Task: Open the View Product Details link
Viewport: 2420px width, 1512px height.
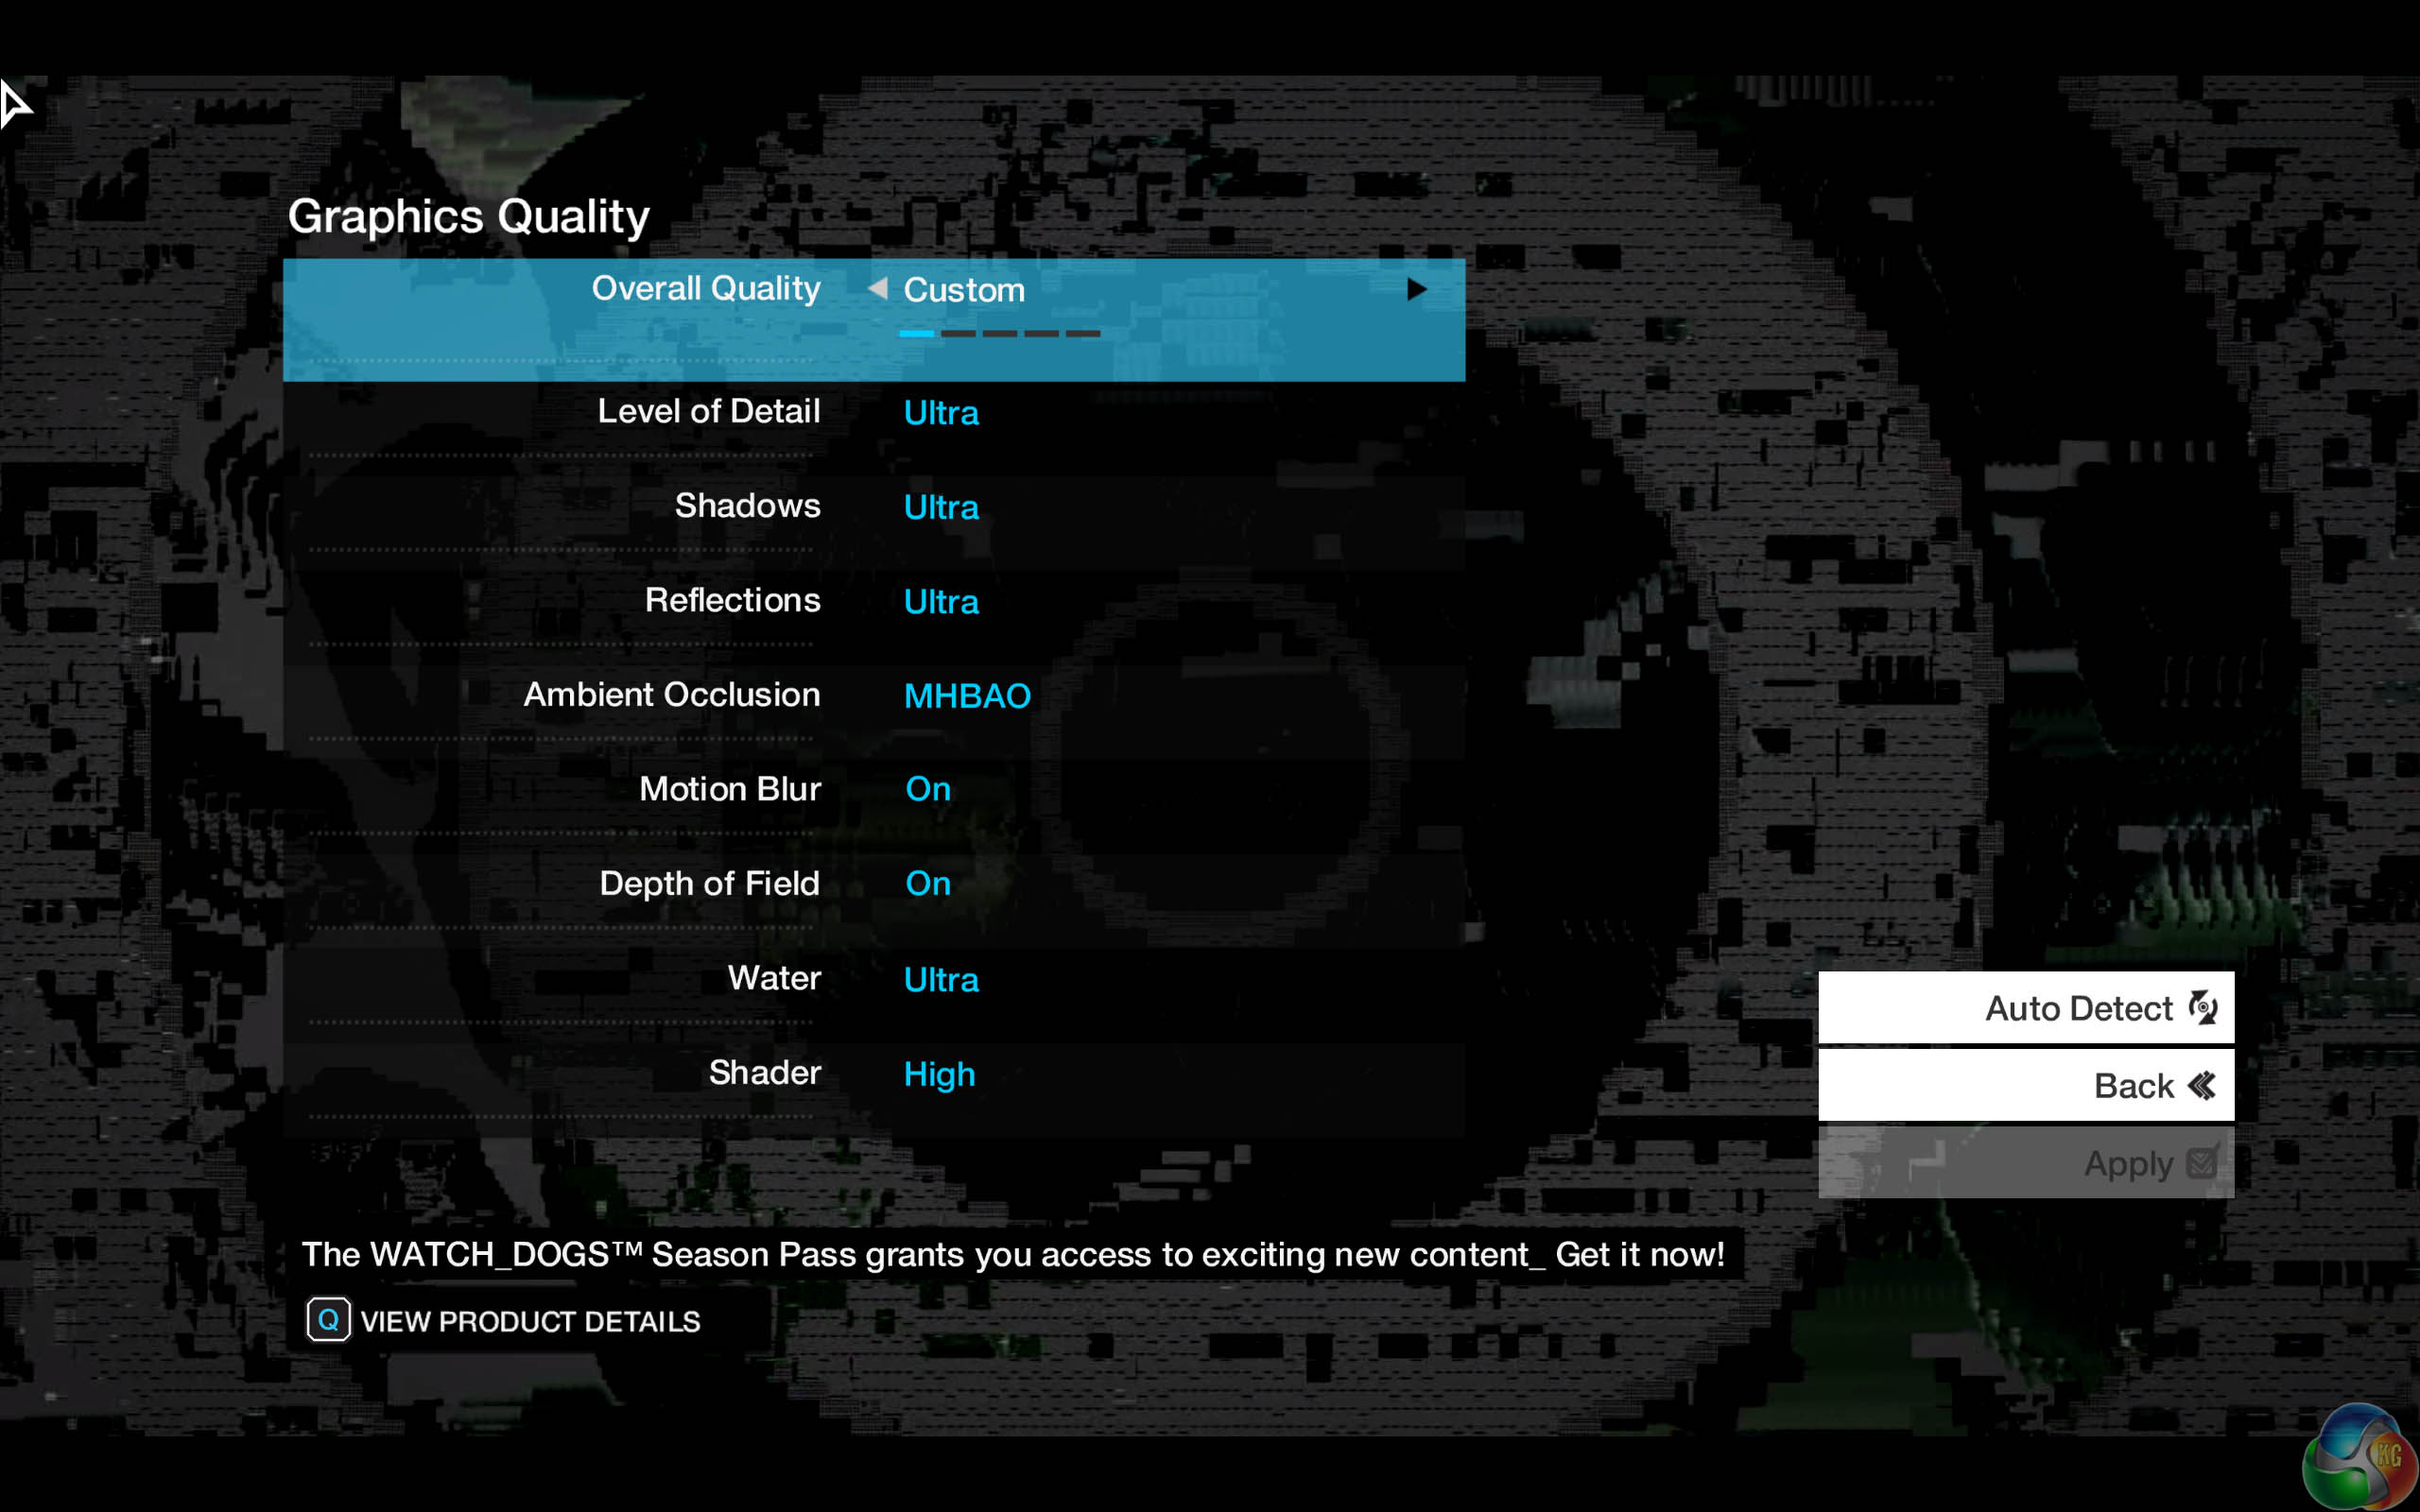Action: coord(529,1322)
